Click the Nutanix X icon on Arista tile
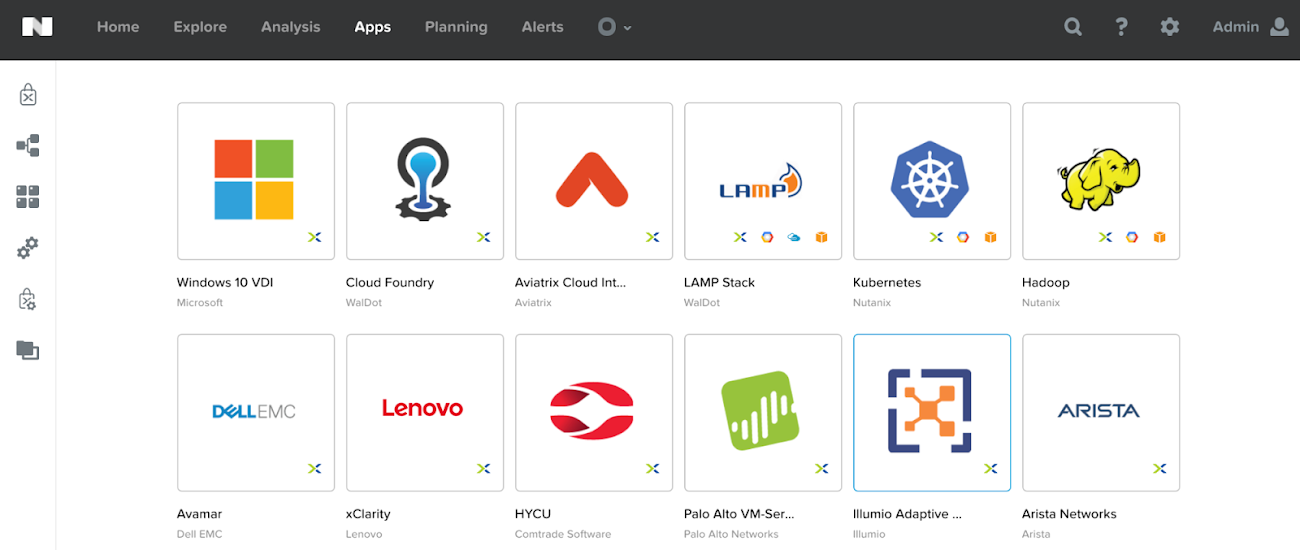The width and height of the screenshot is (1300, 550). coord(1160,468)
